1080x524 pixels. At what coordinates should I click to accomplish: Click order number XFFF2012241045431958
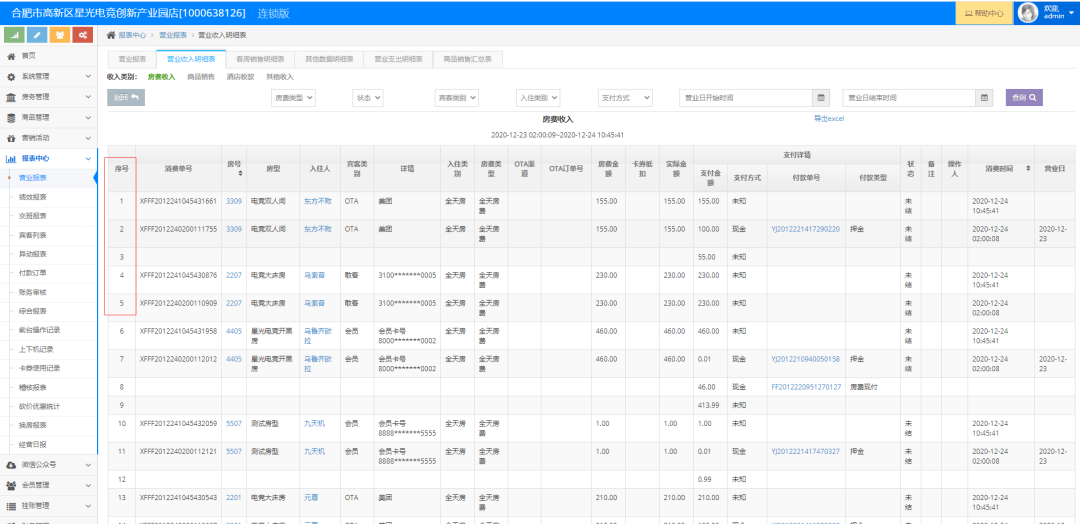[178, 331]
